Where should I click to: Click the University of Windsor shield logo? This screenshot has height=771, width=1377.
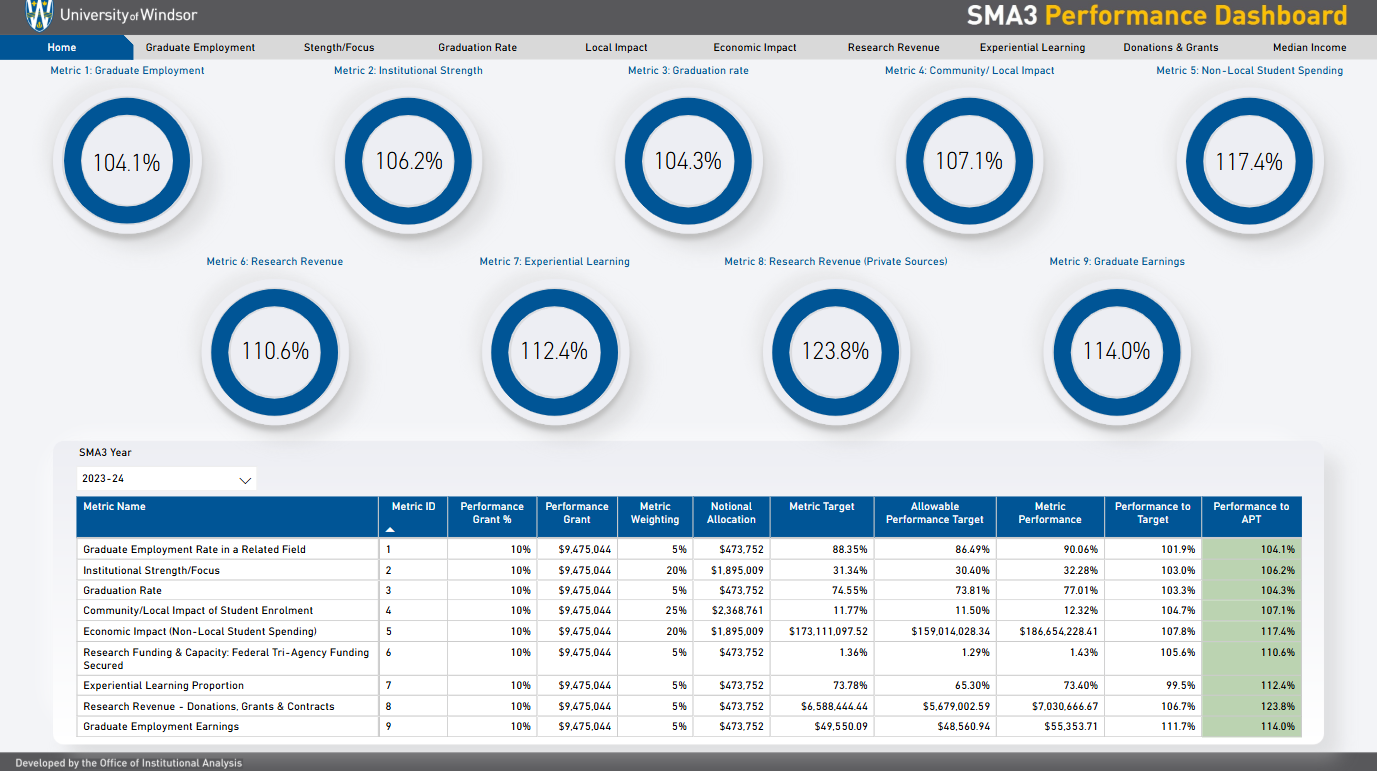(x=37, y=15)
